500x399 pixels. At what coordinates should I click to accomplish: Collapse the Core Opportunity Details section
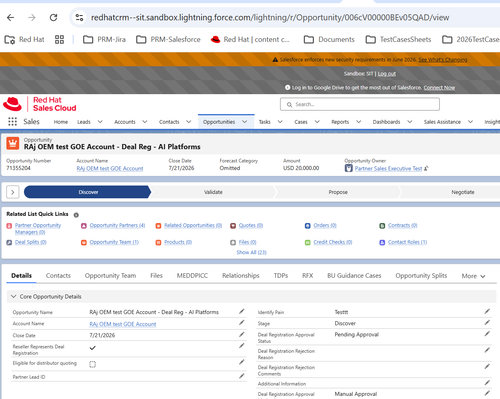[14, 296]
